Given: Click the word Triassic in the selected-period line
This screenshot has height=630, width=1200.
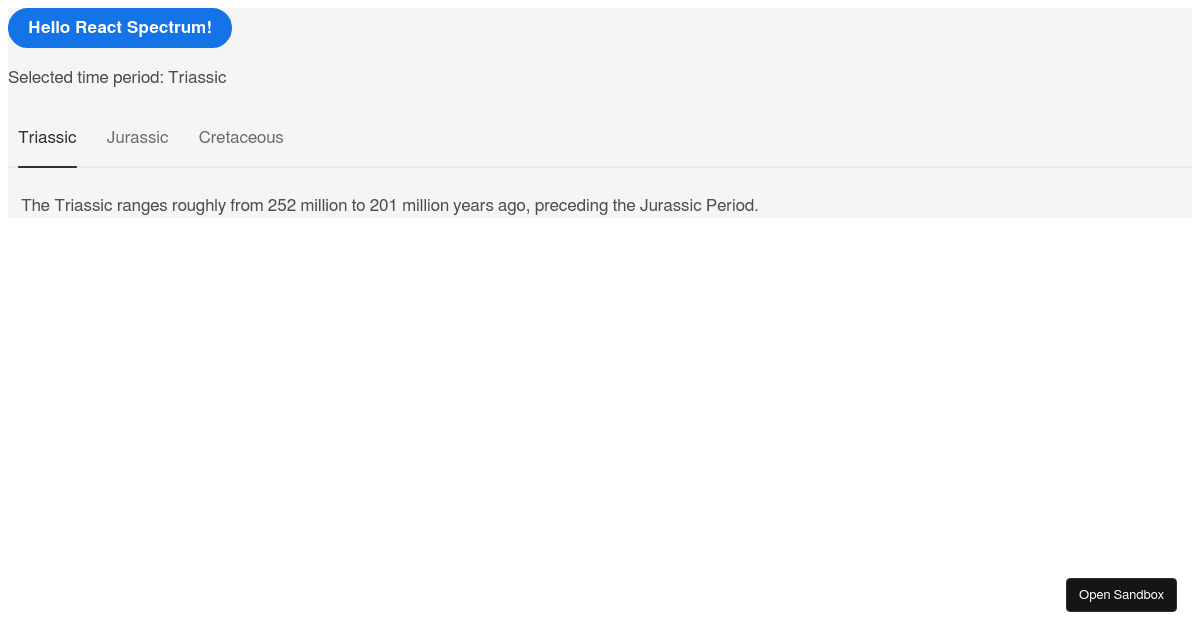Looking at the screenshot, I should coord(197,78).
